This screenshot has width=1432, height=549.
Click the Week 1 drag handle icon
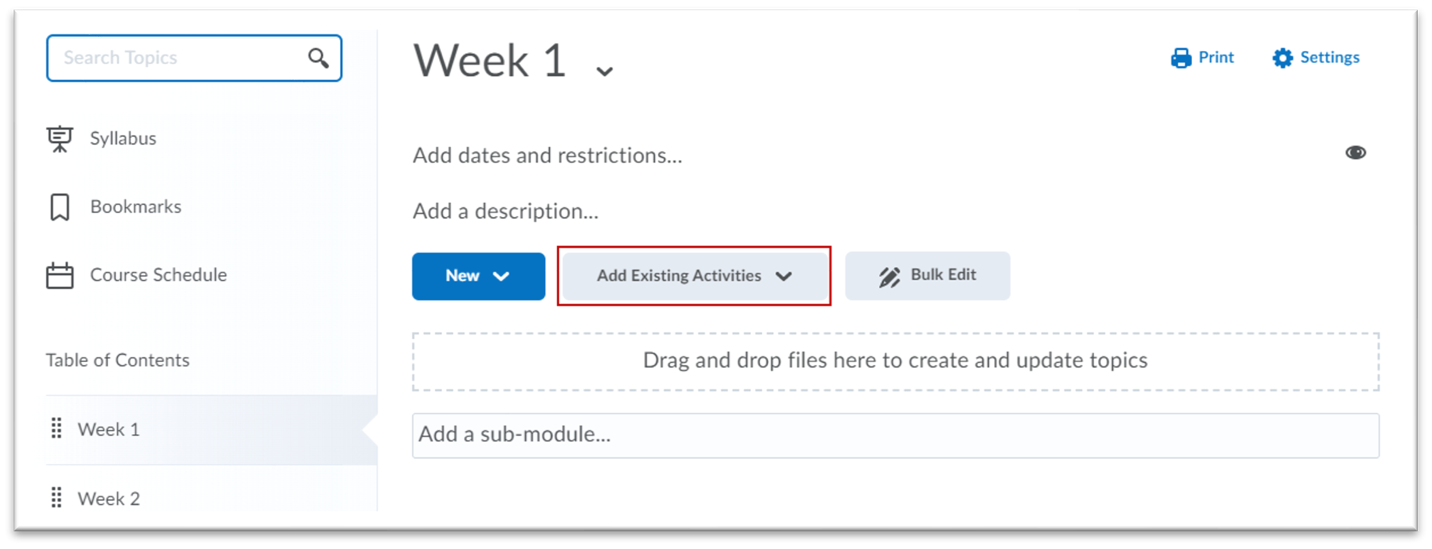click(x=57, y=429)
